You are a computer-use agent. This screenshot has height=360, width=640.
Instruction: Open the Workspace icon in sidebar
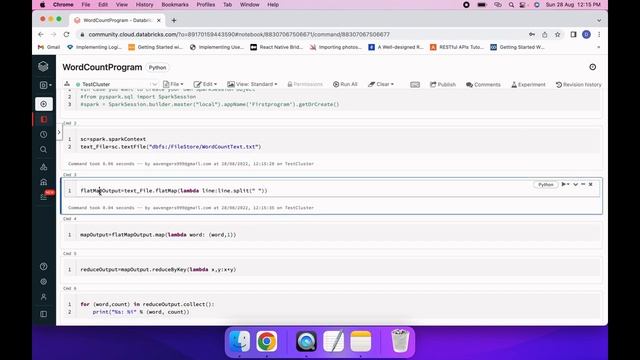(x=44, y=119)
